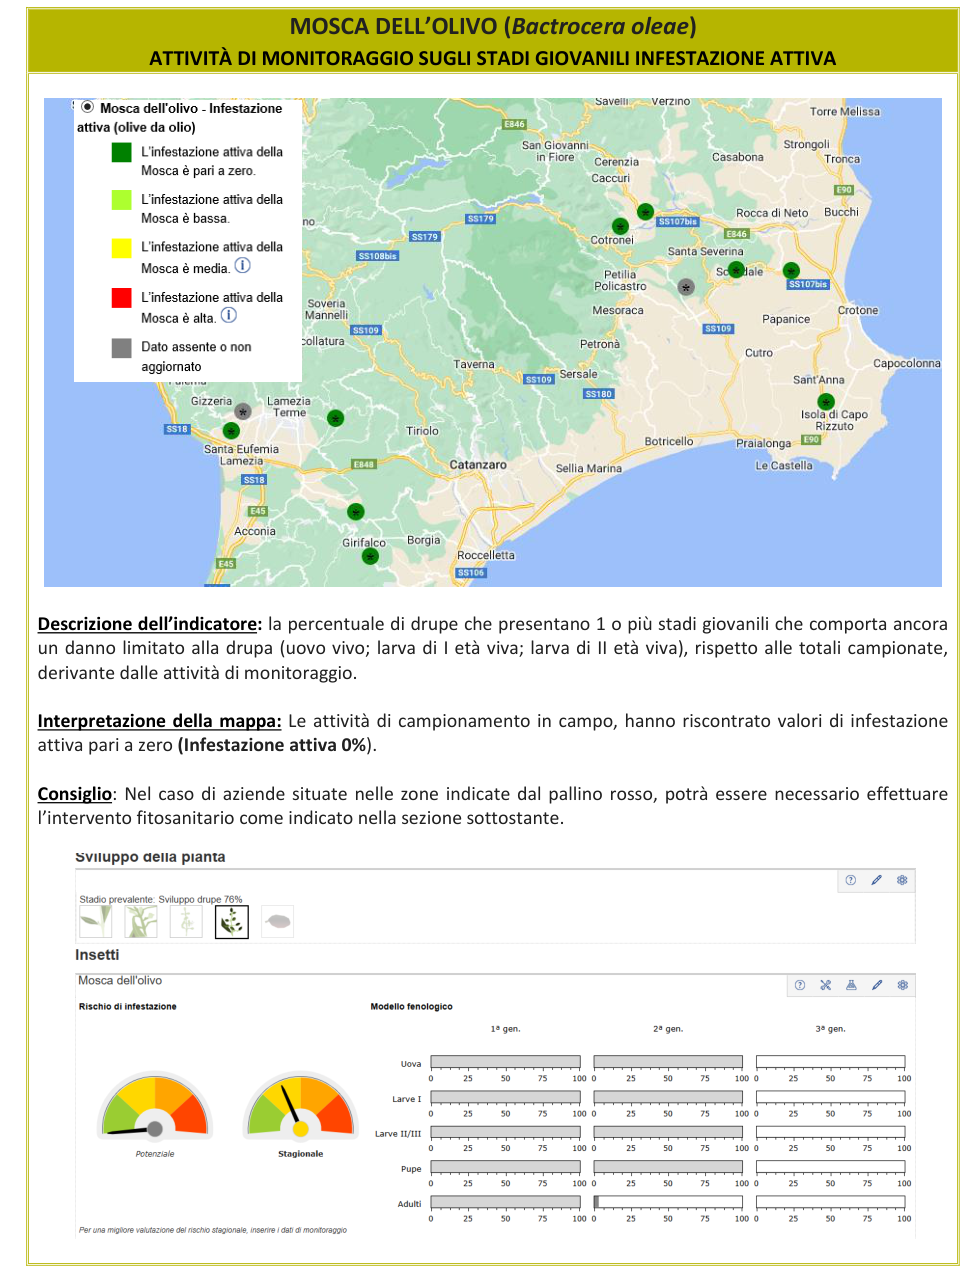Screen dimensions: 979x1278
Task: Select third flowering stage thumbnail
Action: [186, 921]
